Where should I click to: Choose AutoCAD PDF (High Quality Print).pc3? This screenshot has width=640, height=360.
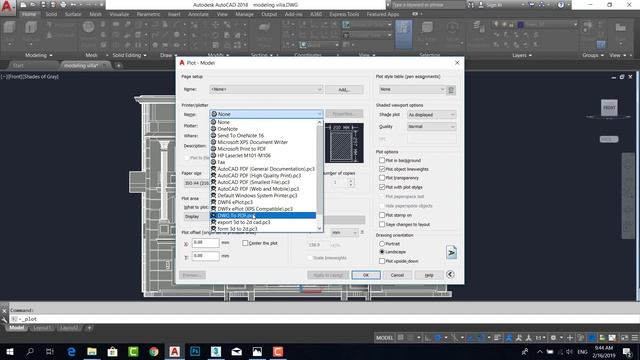point(263,176)
